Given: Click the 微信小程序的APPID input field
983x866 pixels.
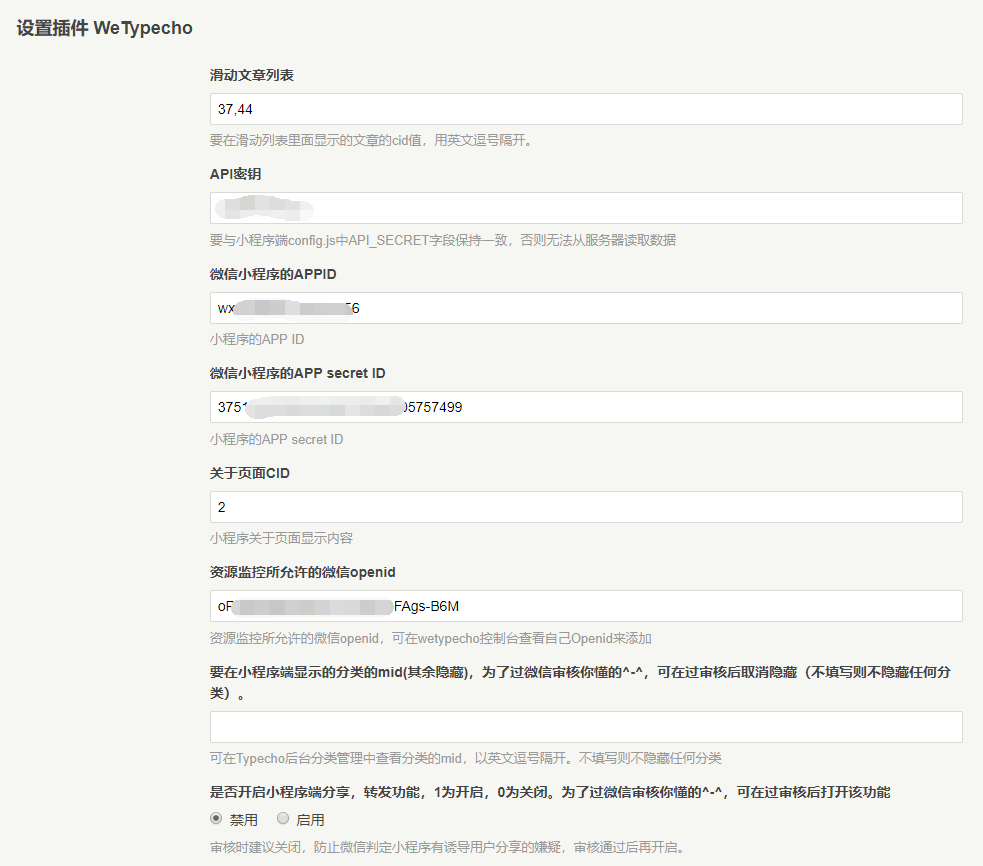Looking at the screenshot, I should pos(586,308).
